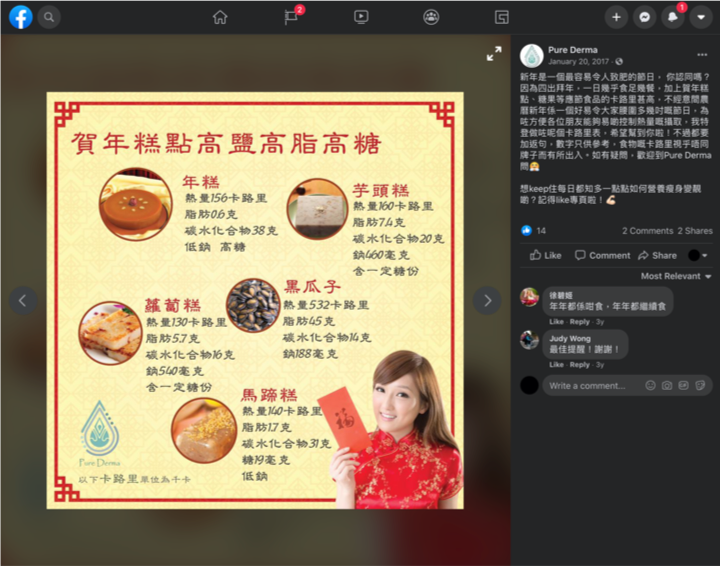The image size is (720, 566).
Task: Toggle Like on Judy Wong's comment
Action: point(556,364)
